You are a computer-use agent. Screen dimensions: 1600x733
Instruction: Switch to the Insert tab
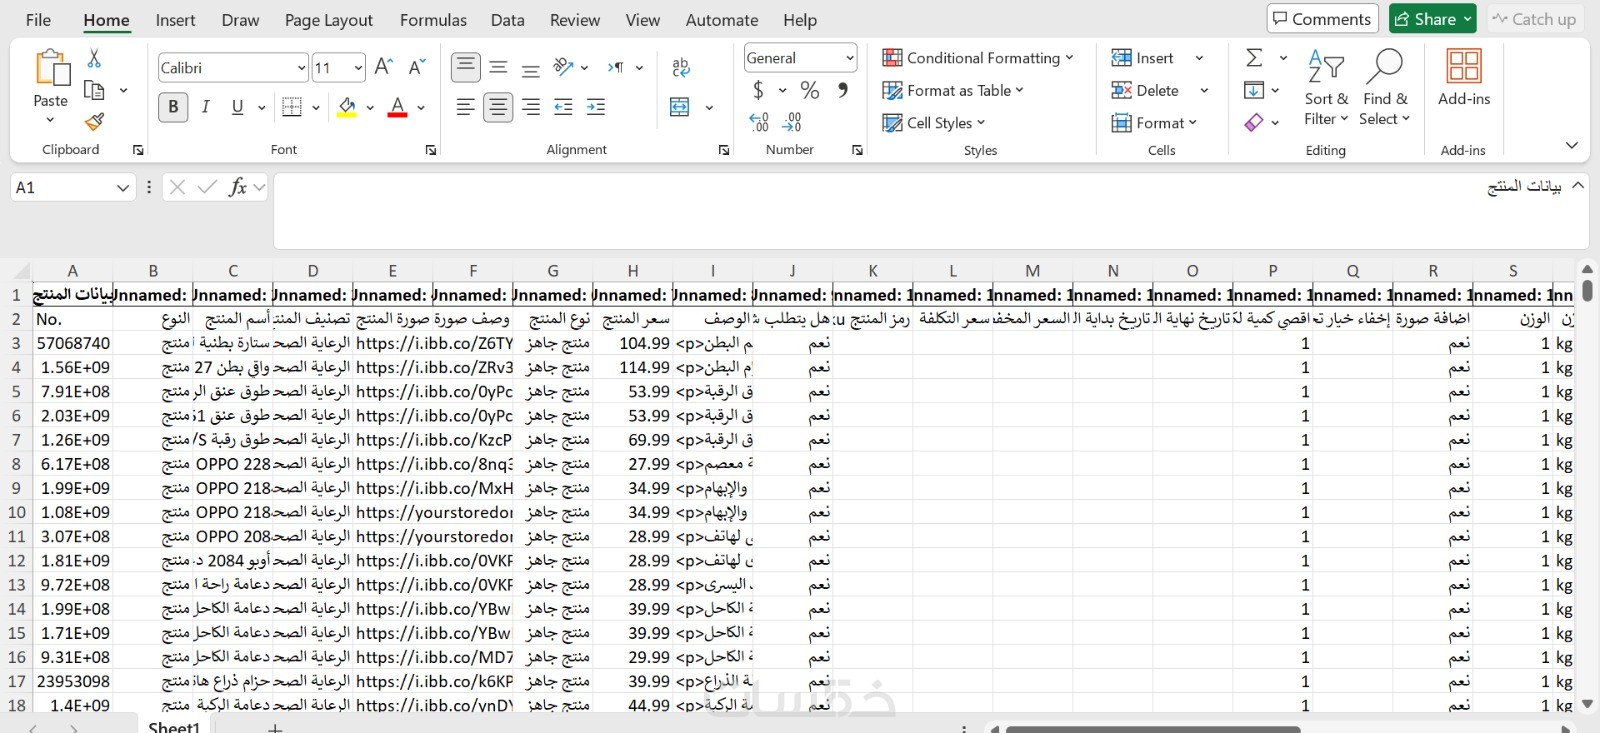(175, 20)
